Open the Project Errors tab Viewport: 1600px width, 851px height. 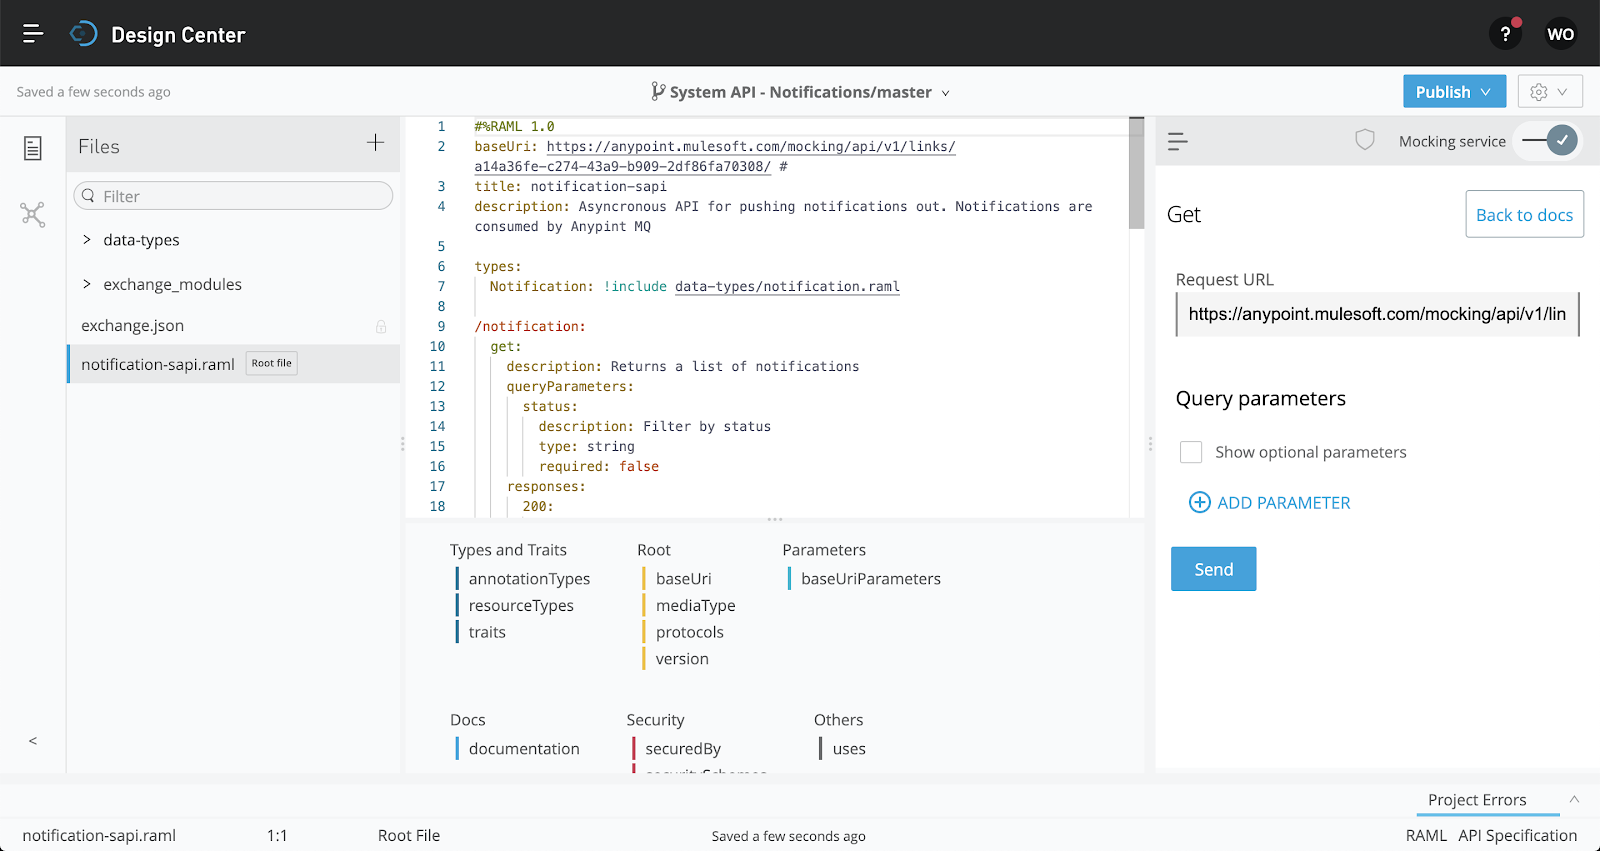point(1476,800)
